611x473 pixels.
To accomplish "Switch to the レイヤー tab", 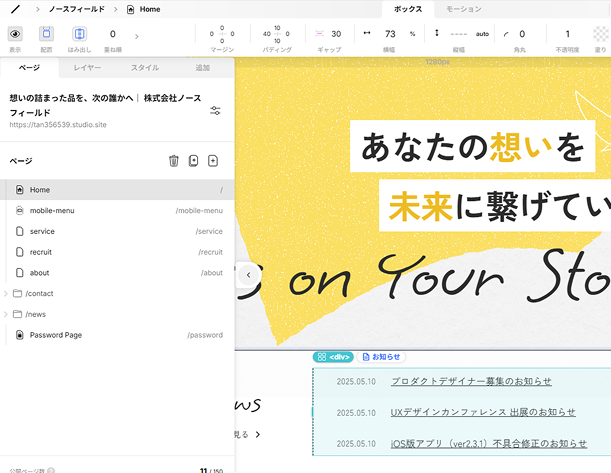I will (87, 68).
